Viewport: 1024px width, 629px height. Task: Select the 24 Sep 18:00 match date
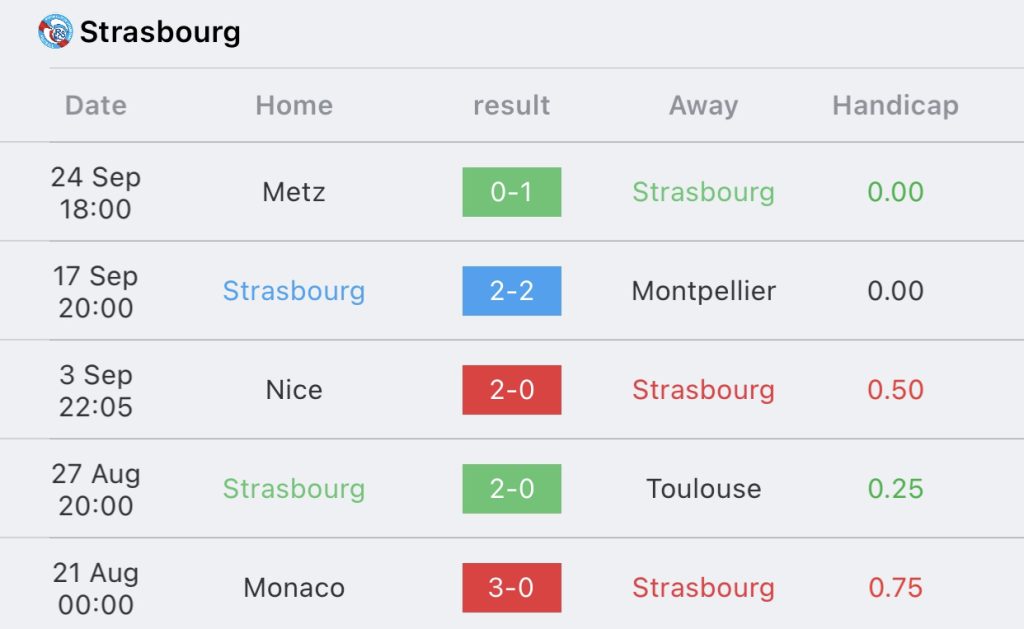(96, 192)
